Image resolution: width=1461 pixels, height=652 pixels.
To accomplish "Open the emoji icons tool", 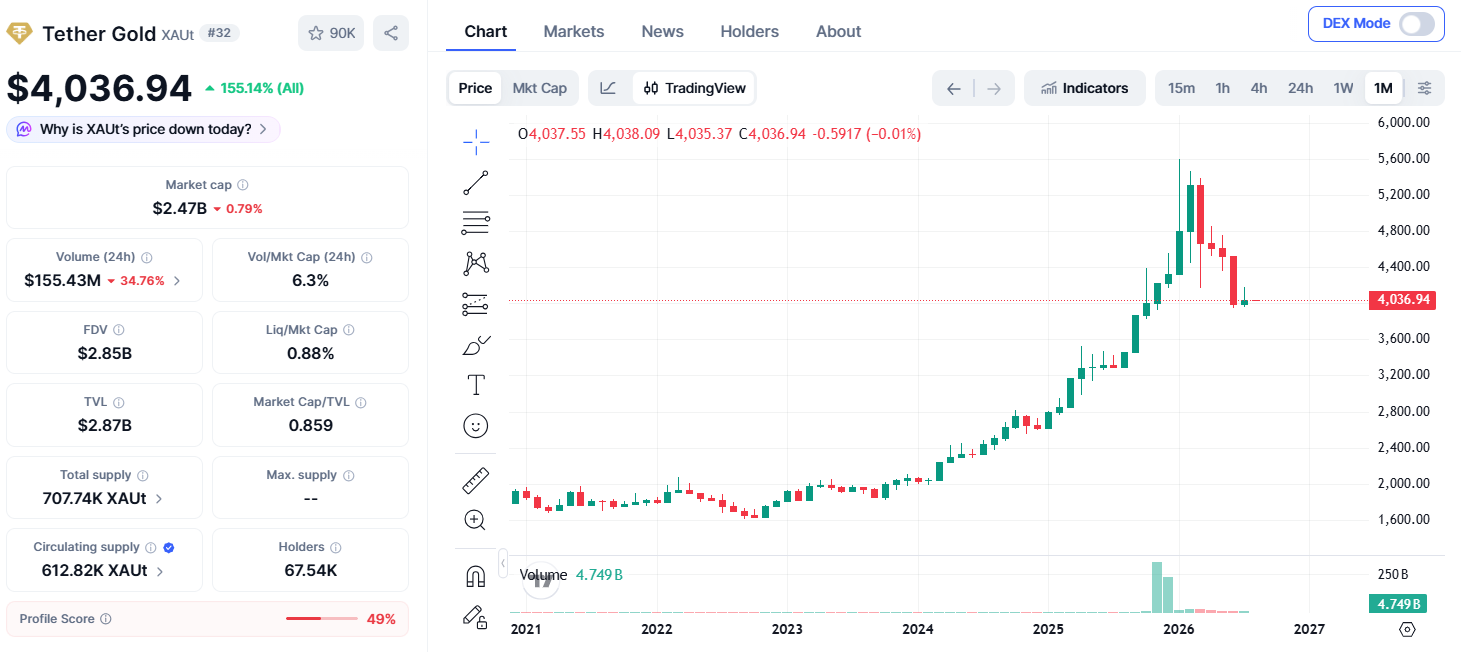I will pyautogui.click(x=476, y=426).
